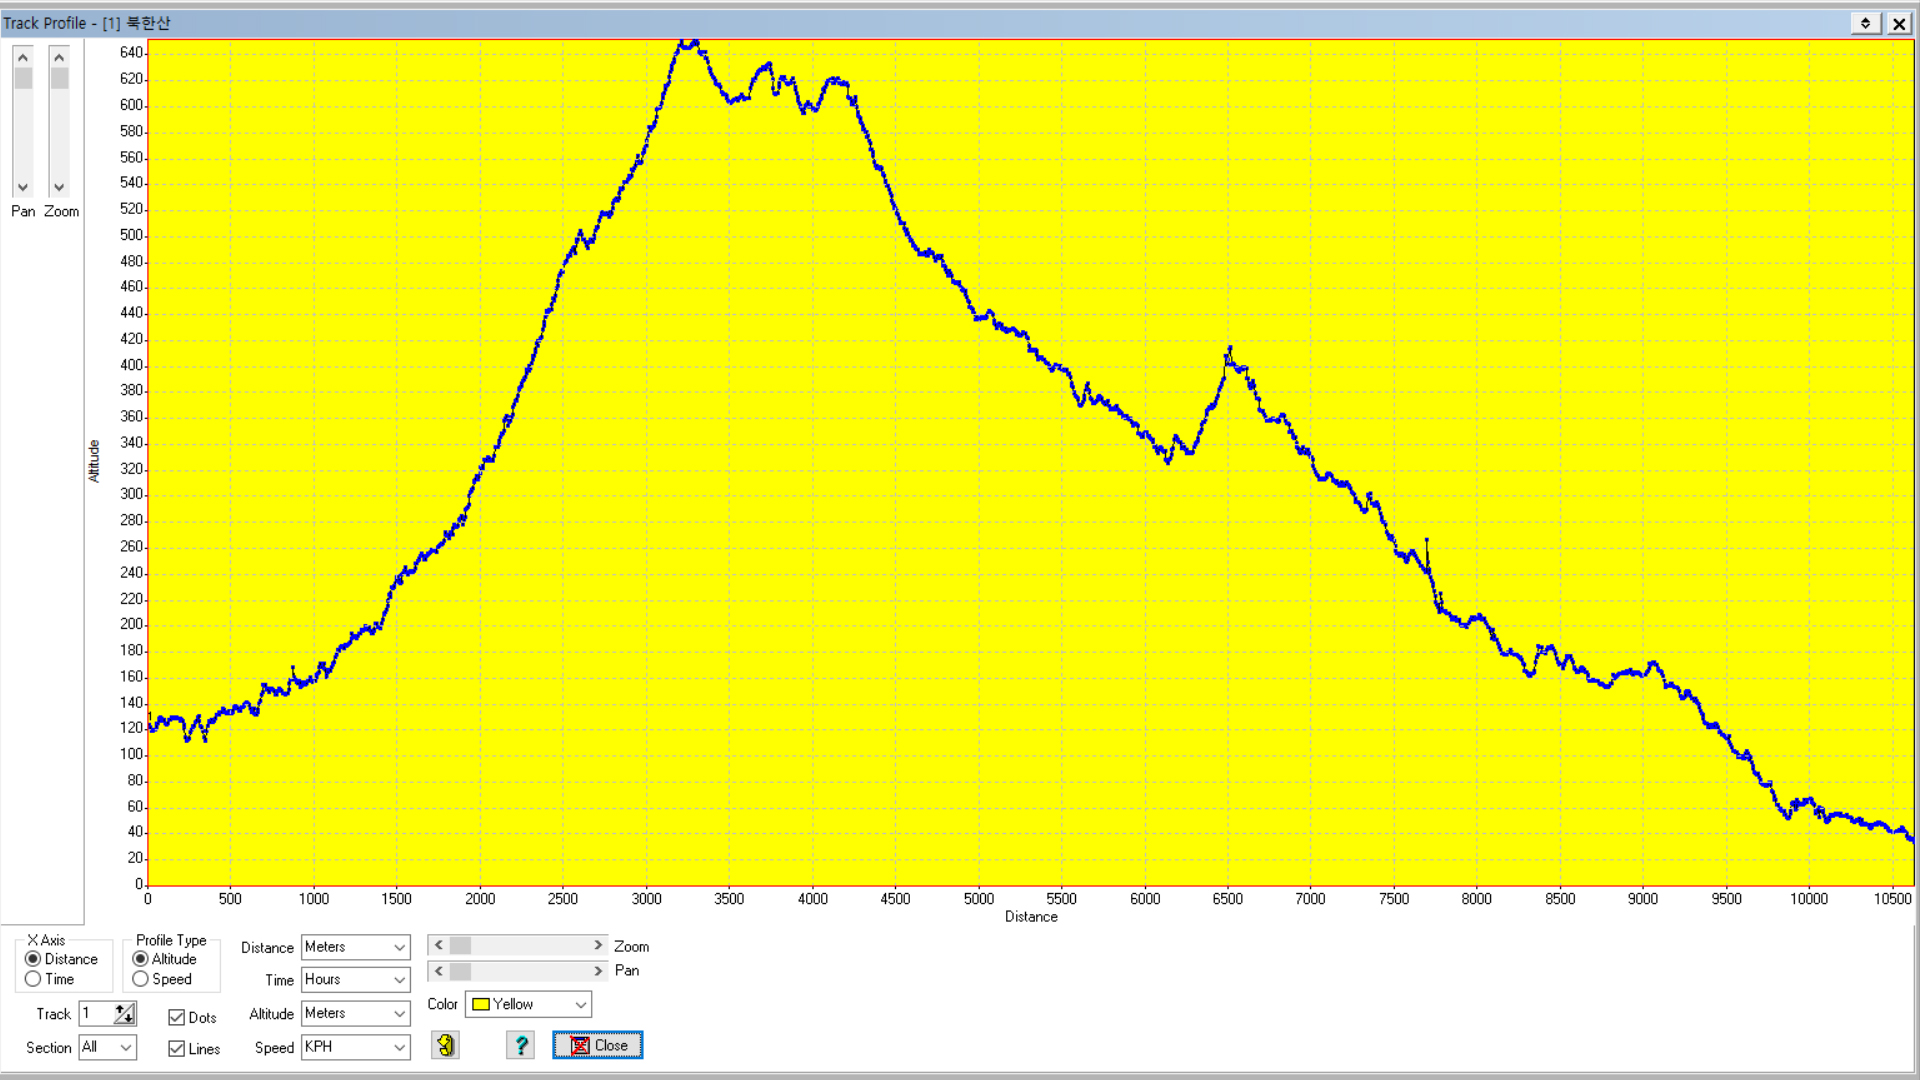Click the horizontal Zoom scrollbar thumb

pos(460,945)
